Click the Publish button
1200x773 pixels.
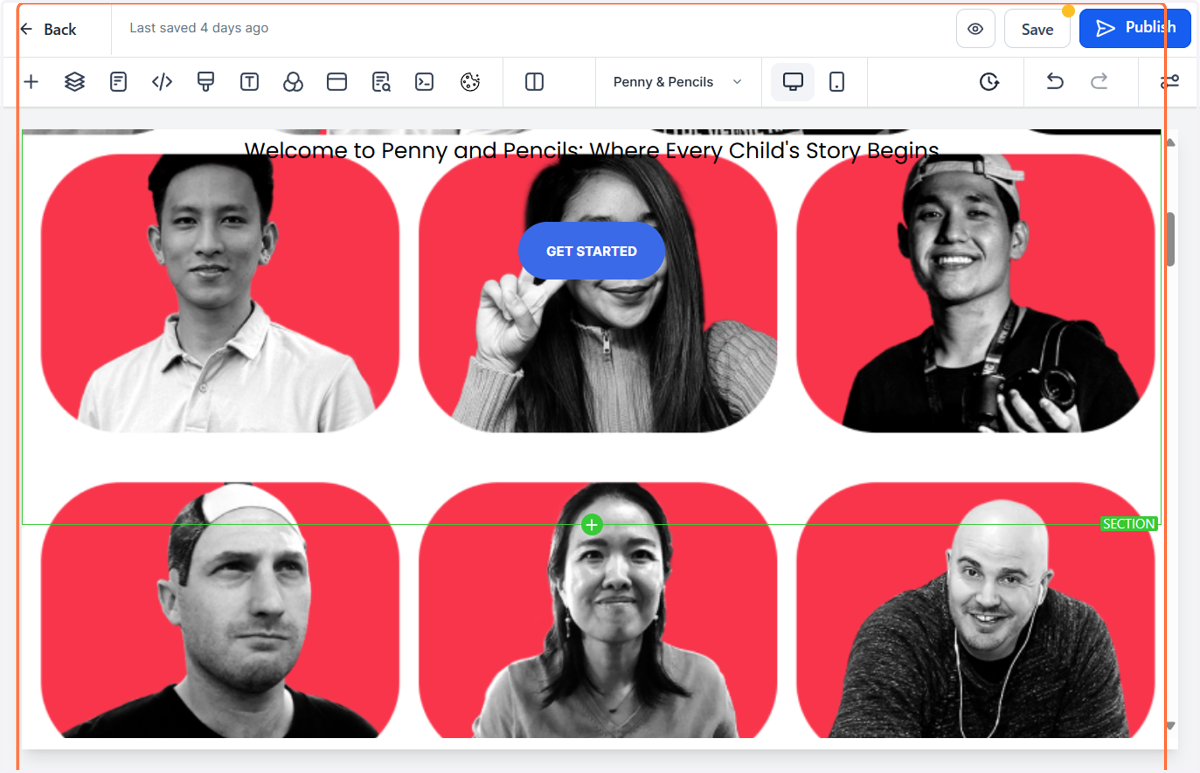coord(1134,28)
